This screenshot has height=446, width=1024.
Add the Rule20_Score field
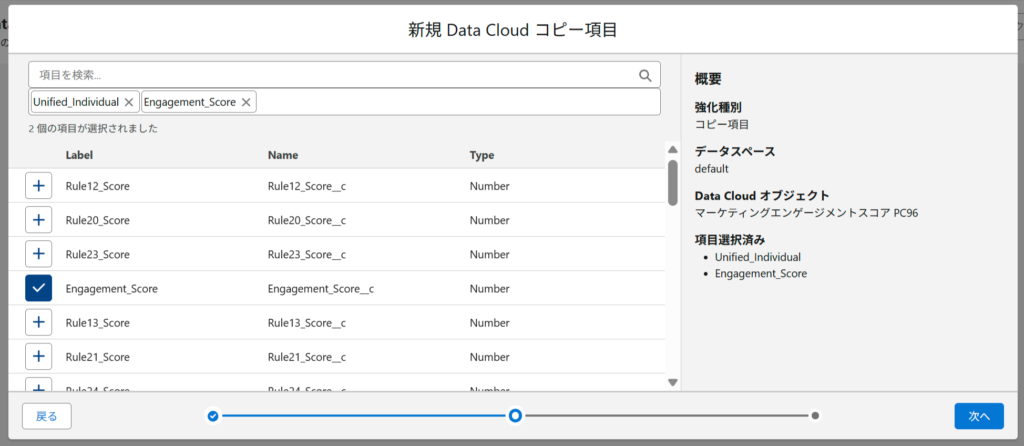tap(39, 220)
